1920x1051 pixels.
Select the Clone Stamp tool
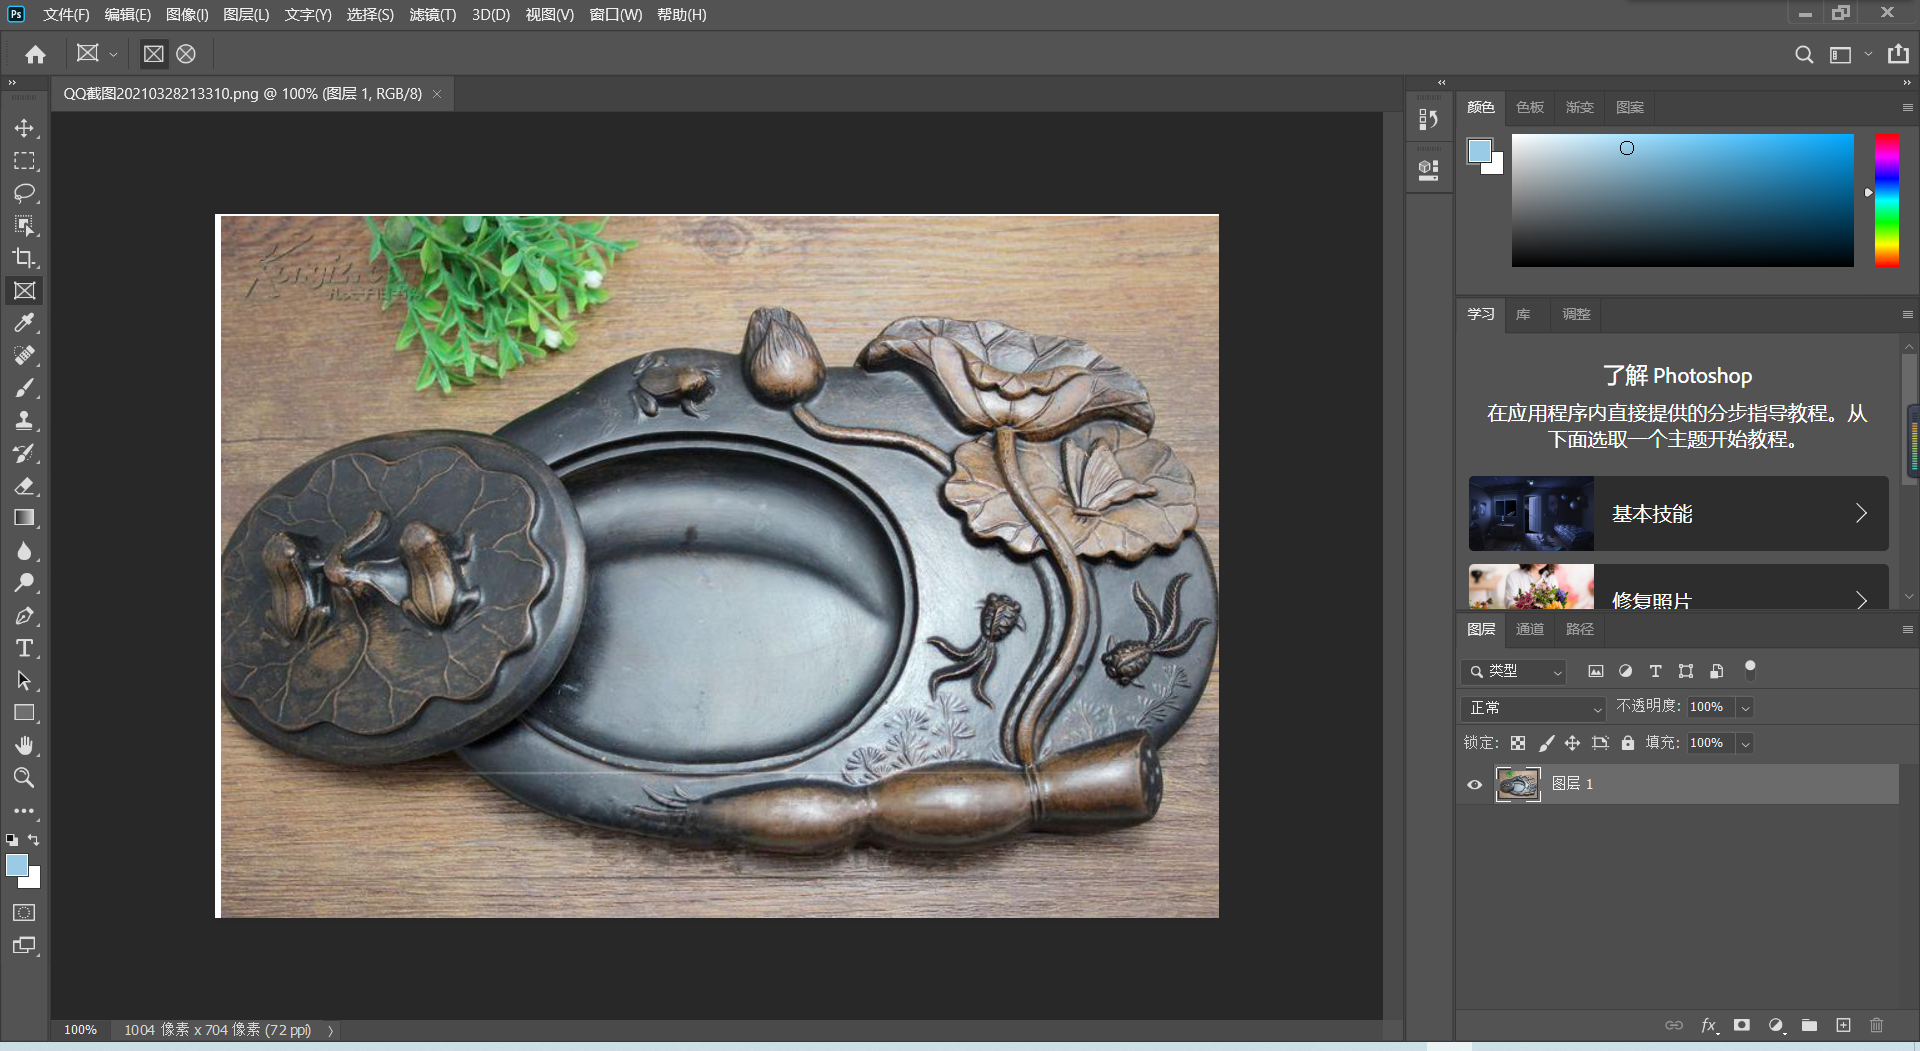coord(24,421)
